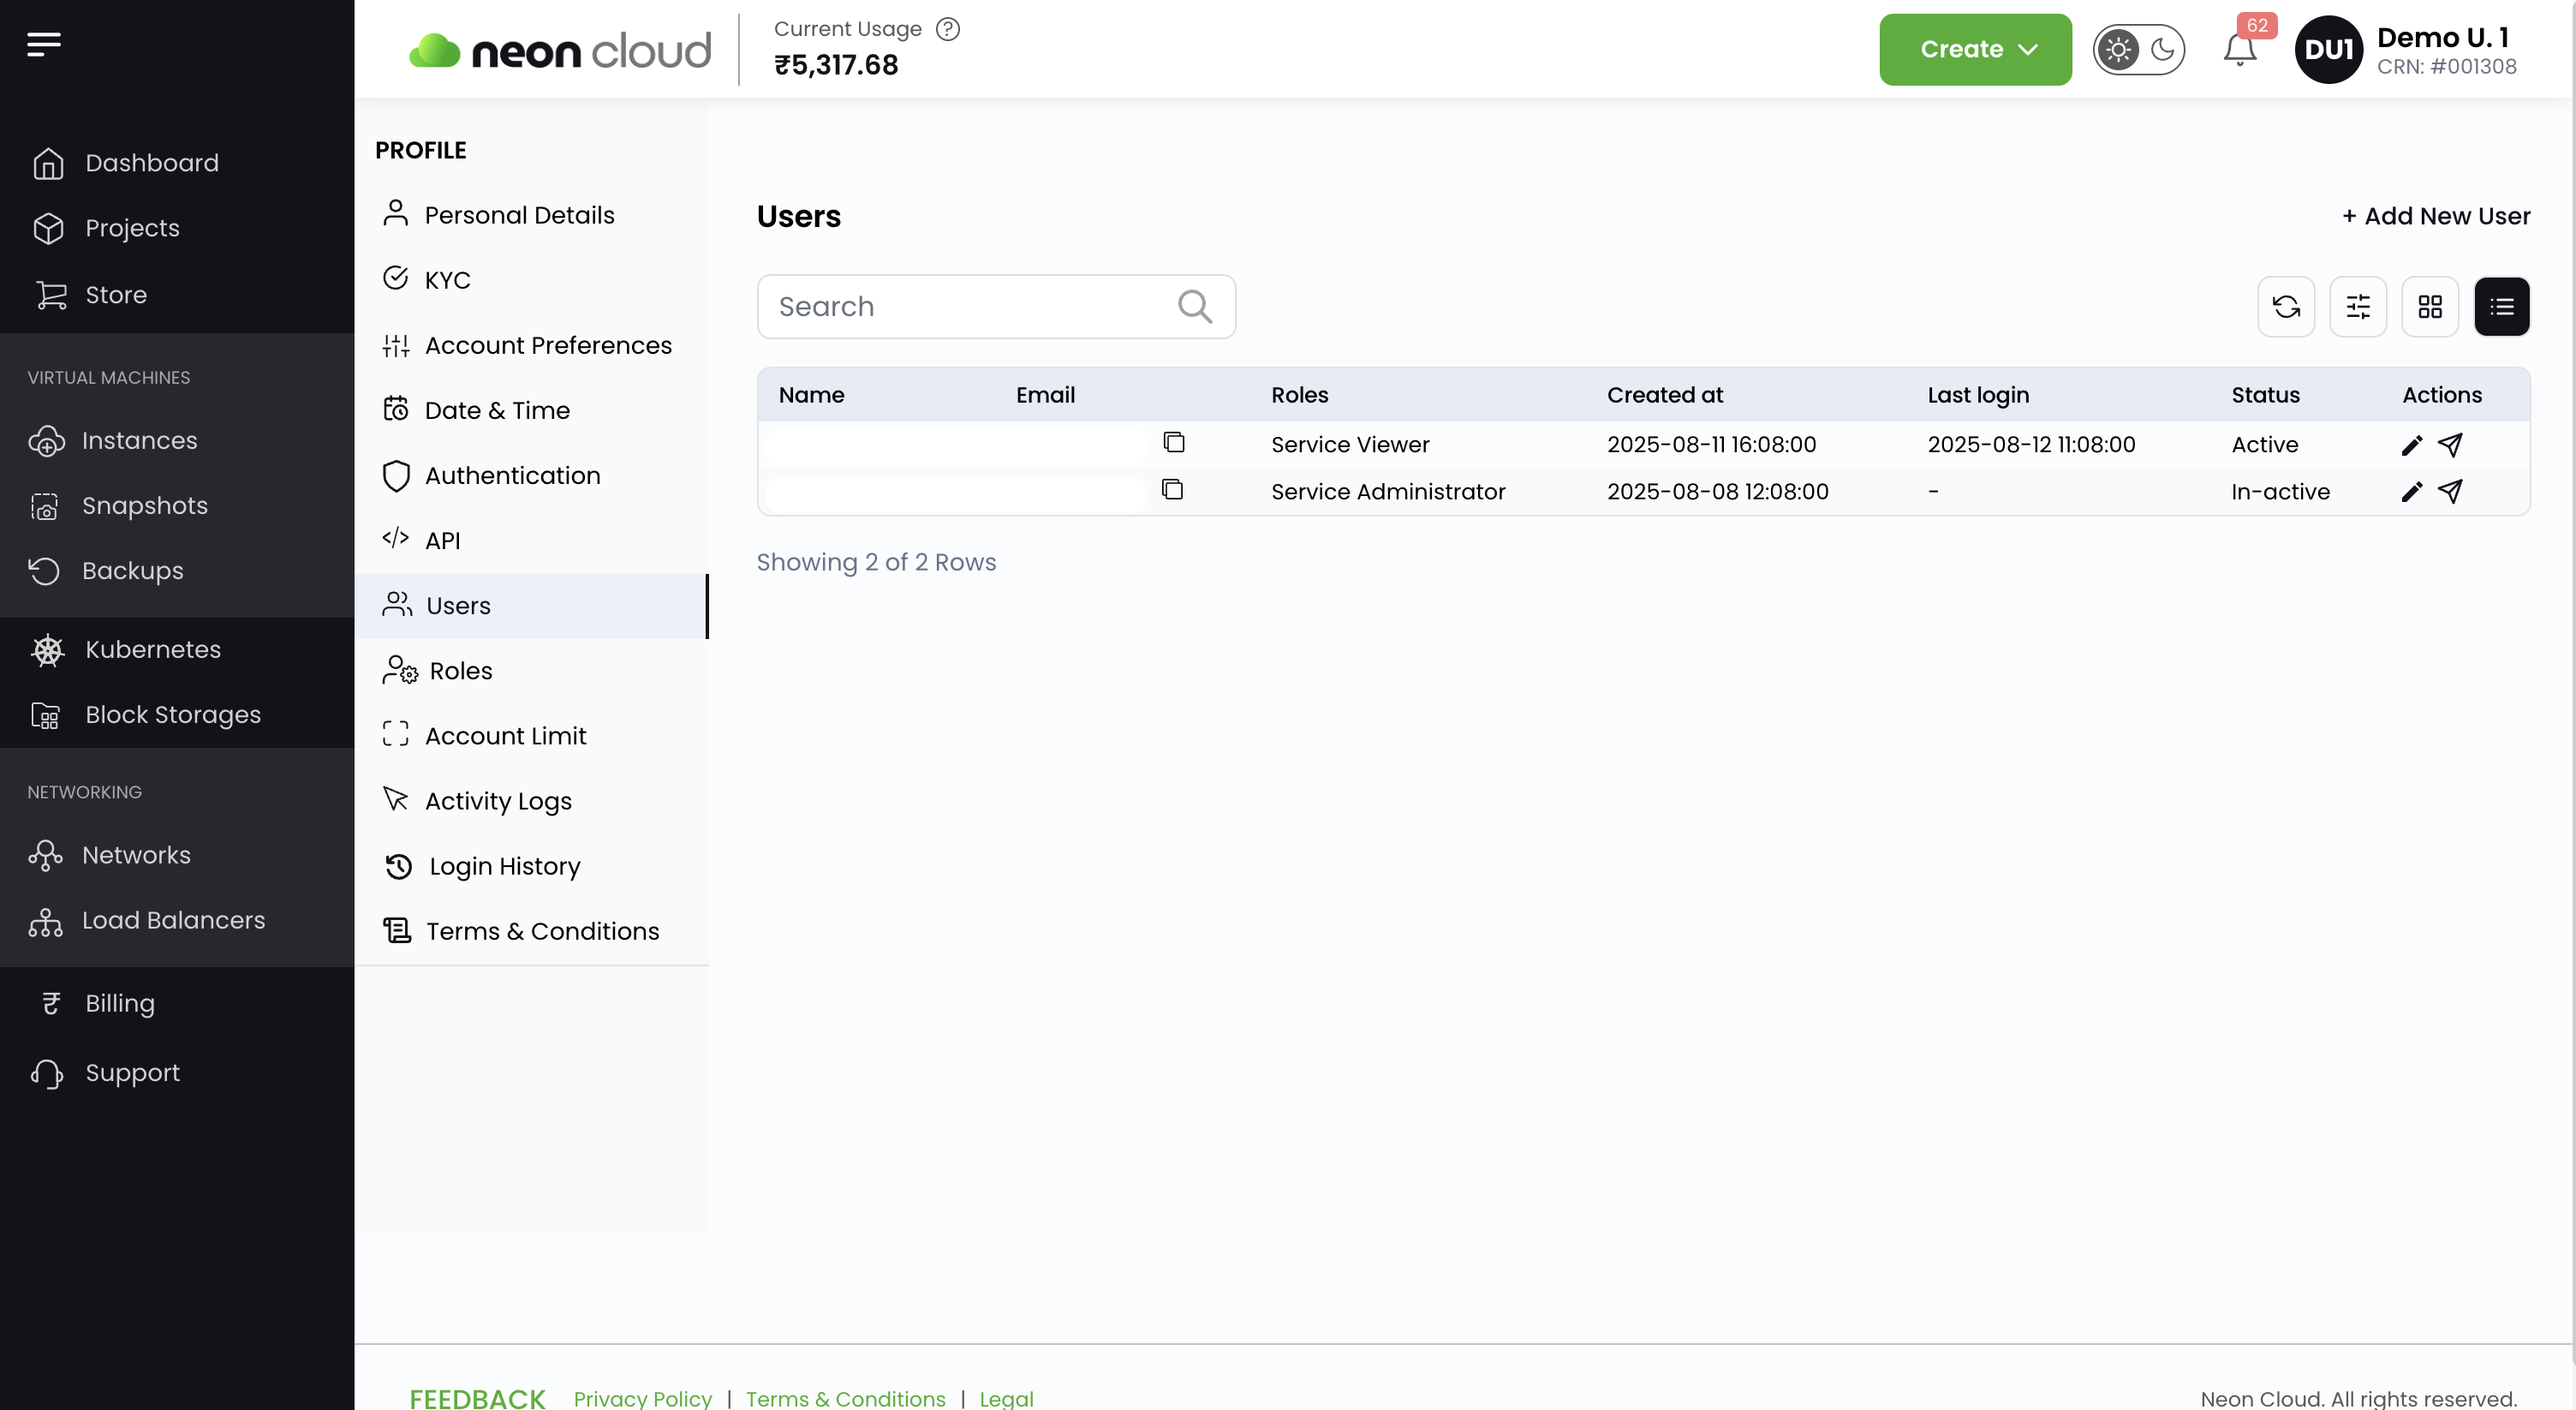Open the notifications bell
The image size is (2576, 1410).
coord(2240,50)
